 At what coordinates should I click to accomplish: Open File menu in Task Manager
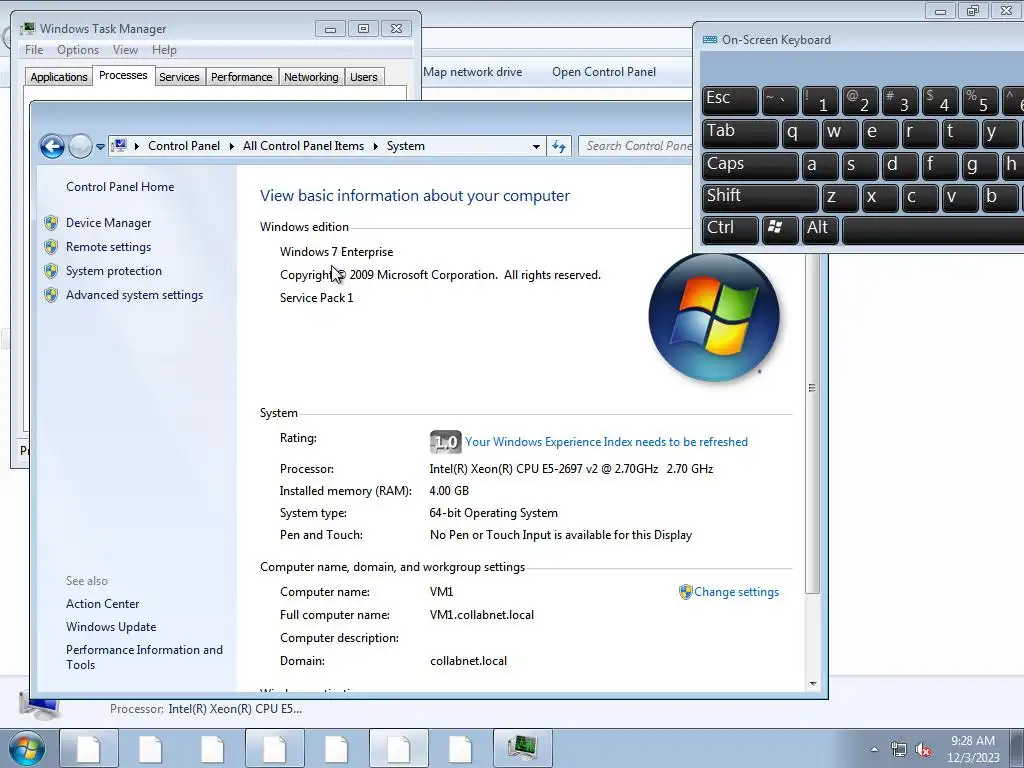34,50
